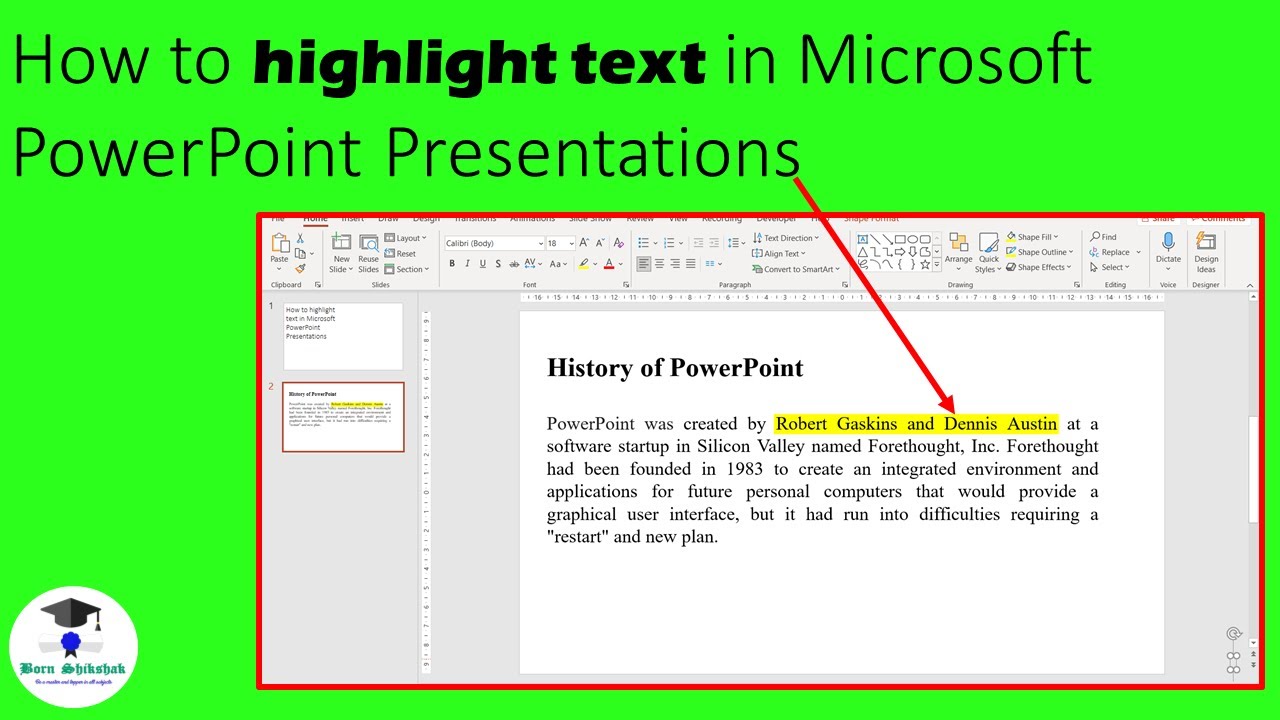
Task: Open the Drawing group dialog launcher
Action: (x=1077, y=285)
